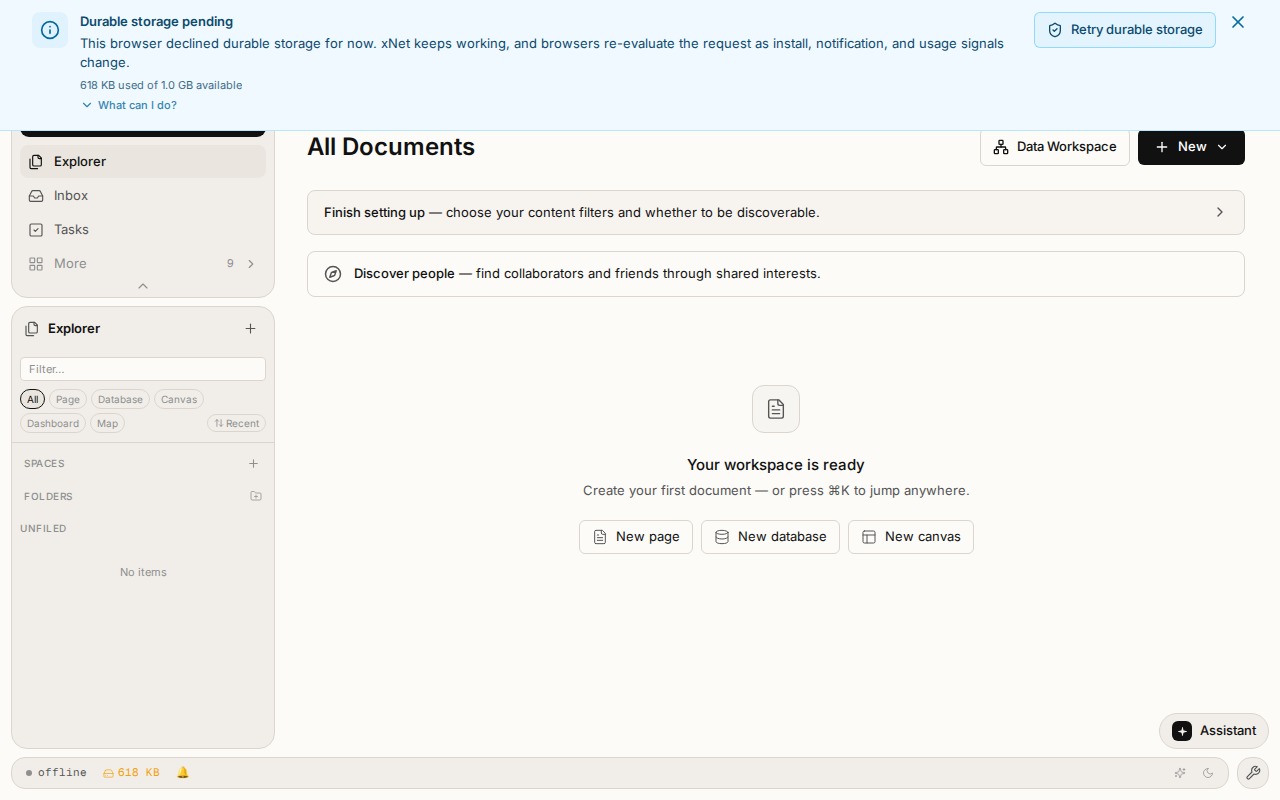Select the All filter chip
1280x800 pixels.
point(33,399)
